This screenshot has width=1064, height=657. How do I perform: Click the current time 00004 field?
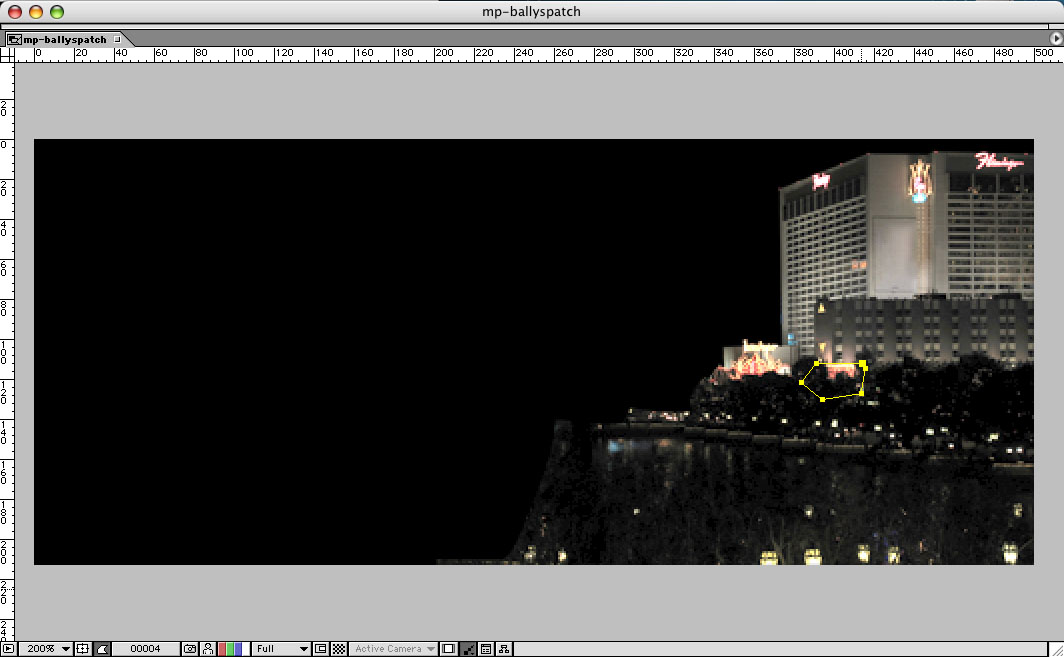[x=145, y=649]
